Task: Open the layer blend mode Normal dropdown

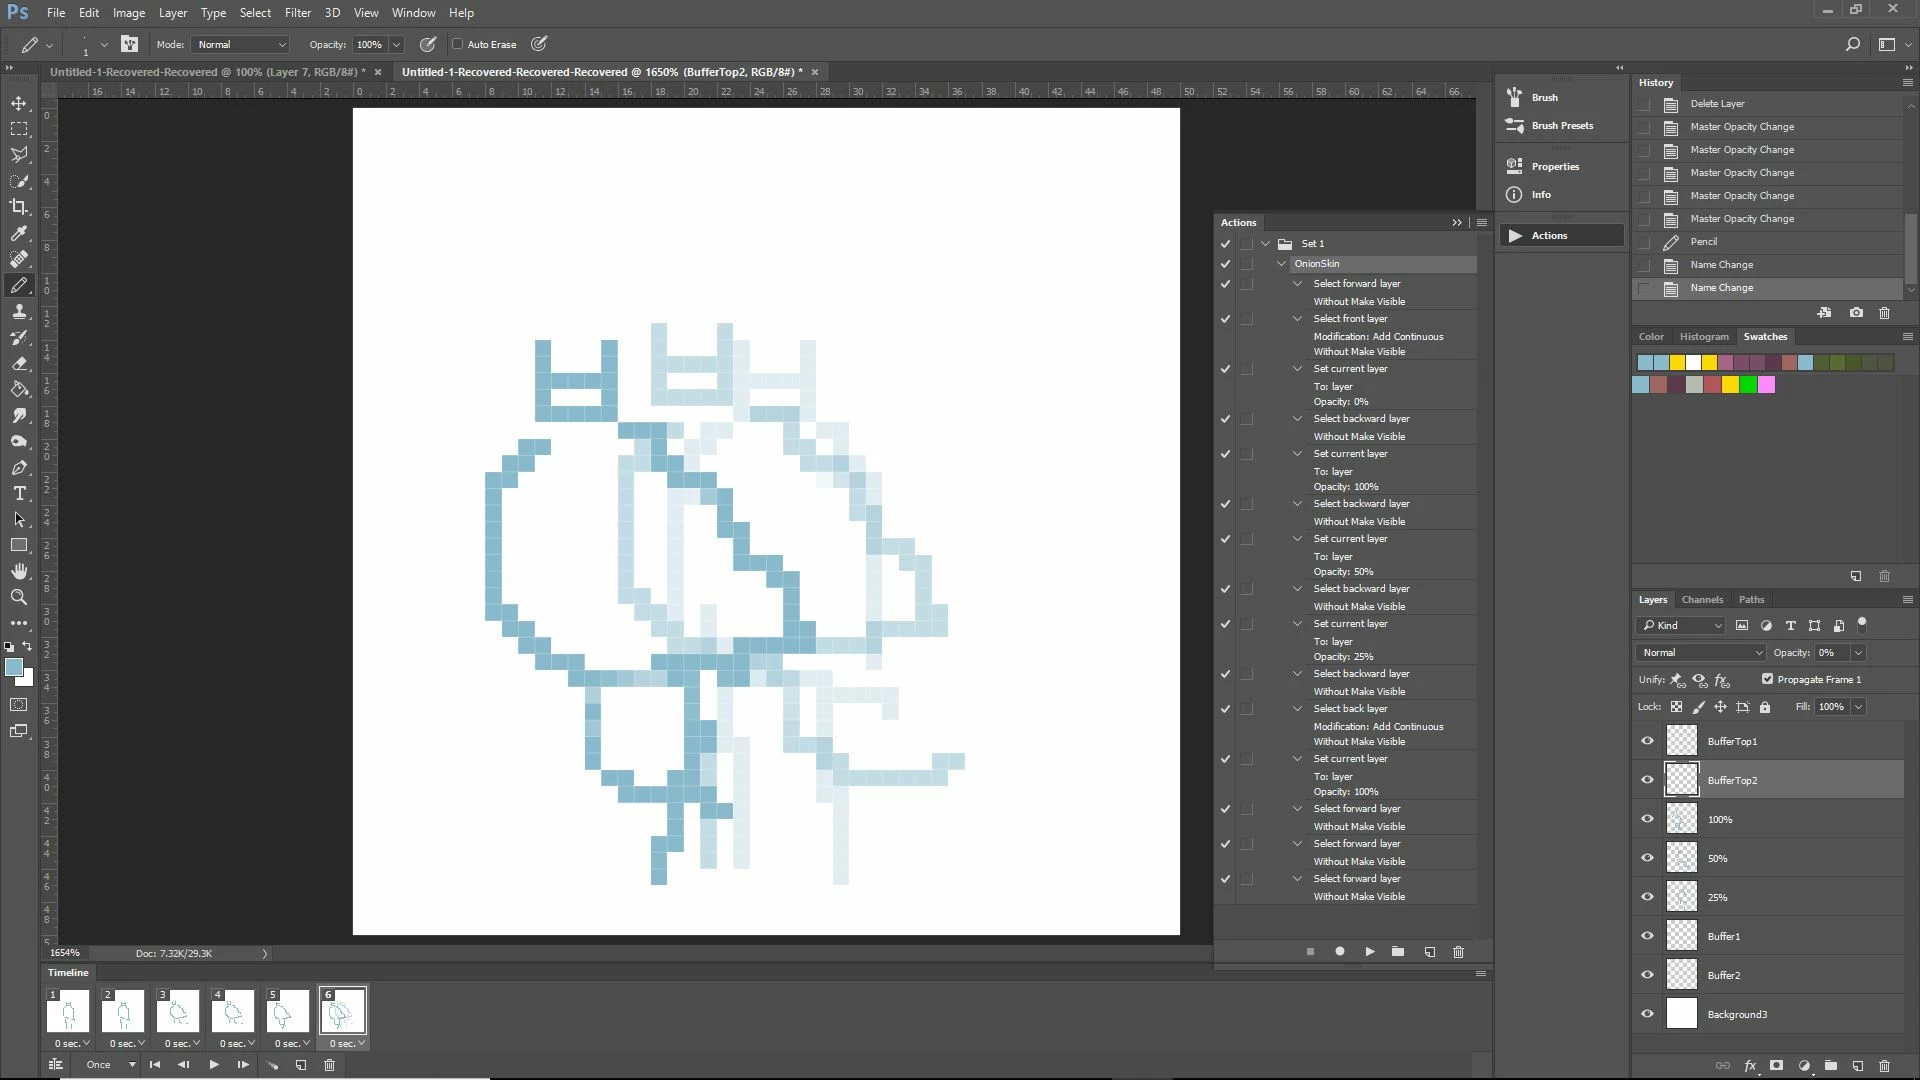Action: coord(1701,653)
